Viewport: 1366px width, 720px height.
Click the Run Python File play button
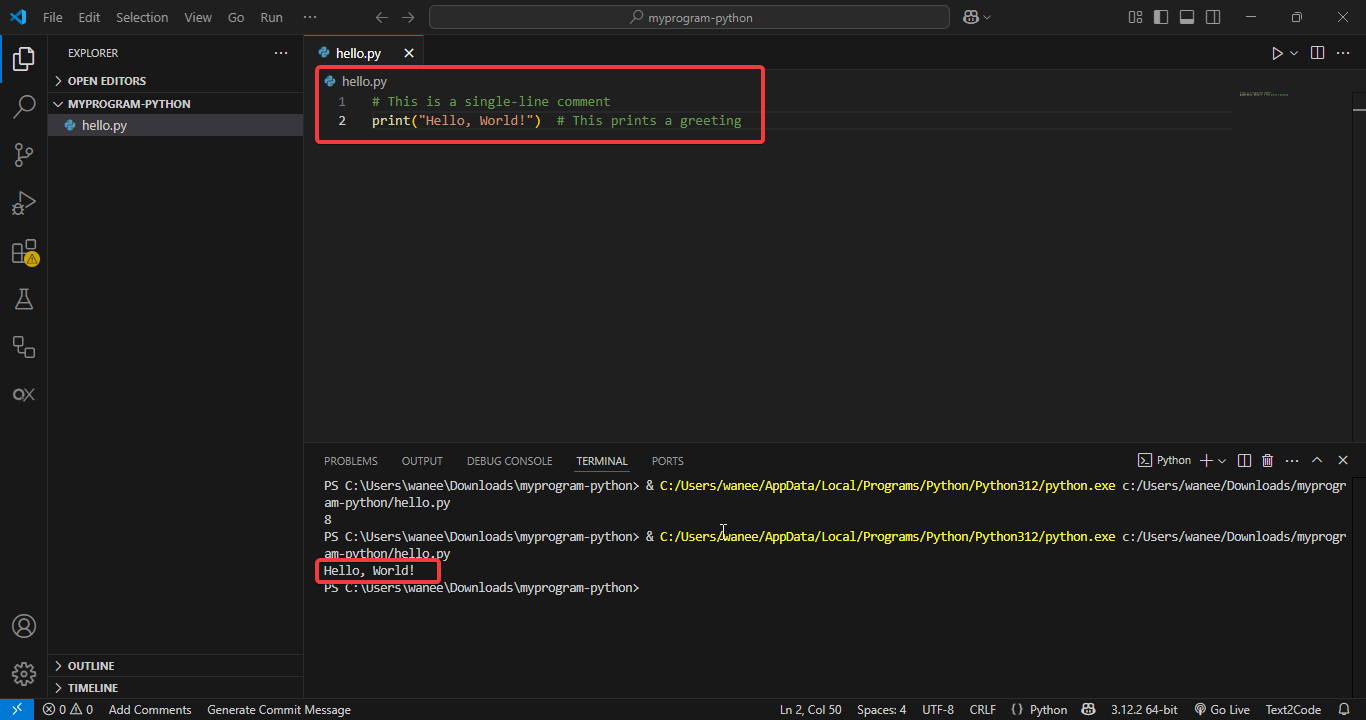pyautogui.click(x=1277, y=53)
